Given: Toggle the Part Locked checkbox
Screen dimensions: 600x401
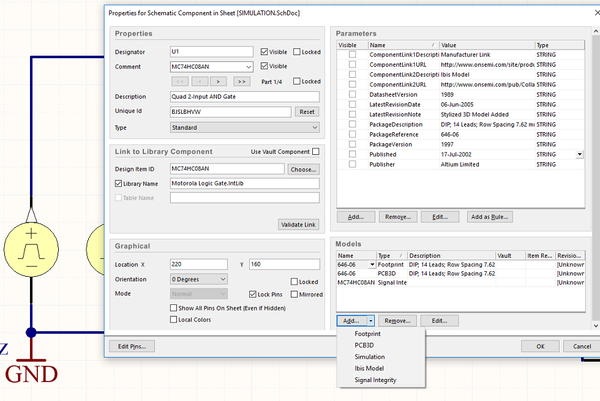Looking at the screenshot, I should tap(297, 81).
